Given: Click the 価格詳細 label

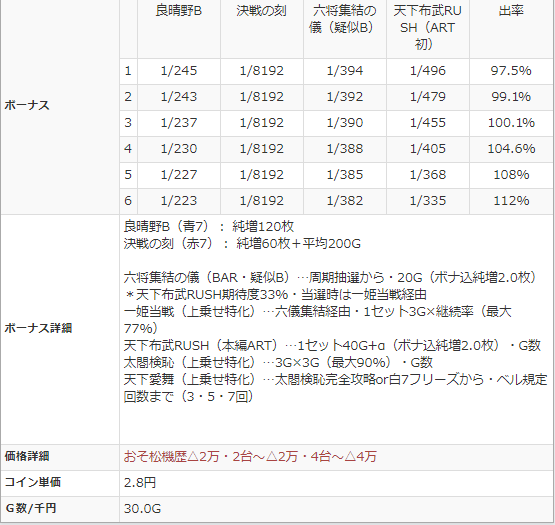Looking at the screenshot, I should 27,456.
